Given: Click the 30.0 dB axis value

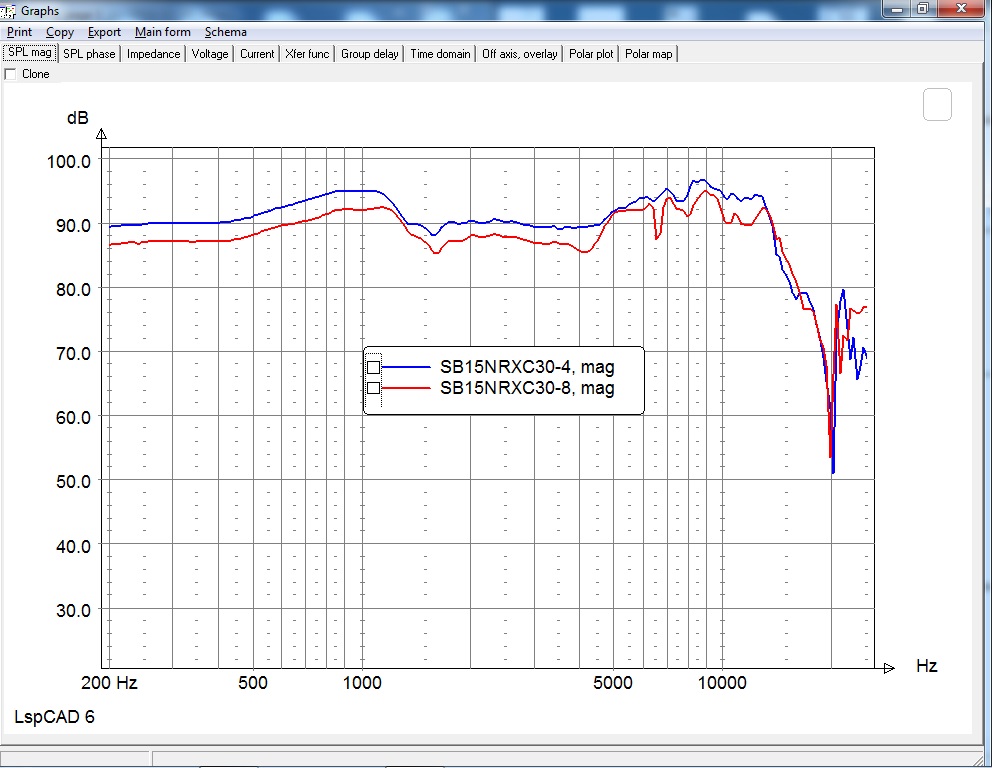Looking at the screenshot, I should 73,610.
